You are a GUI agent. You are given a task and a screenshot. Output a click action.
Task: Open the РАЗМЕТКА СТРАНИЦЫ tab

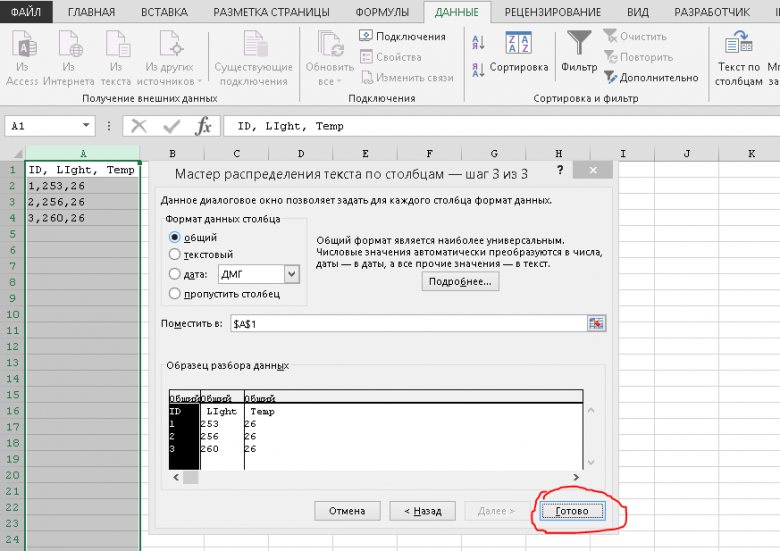272,12
